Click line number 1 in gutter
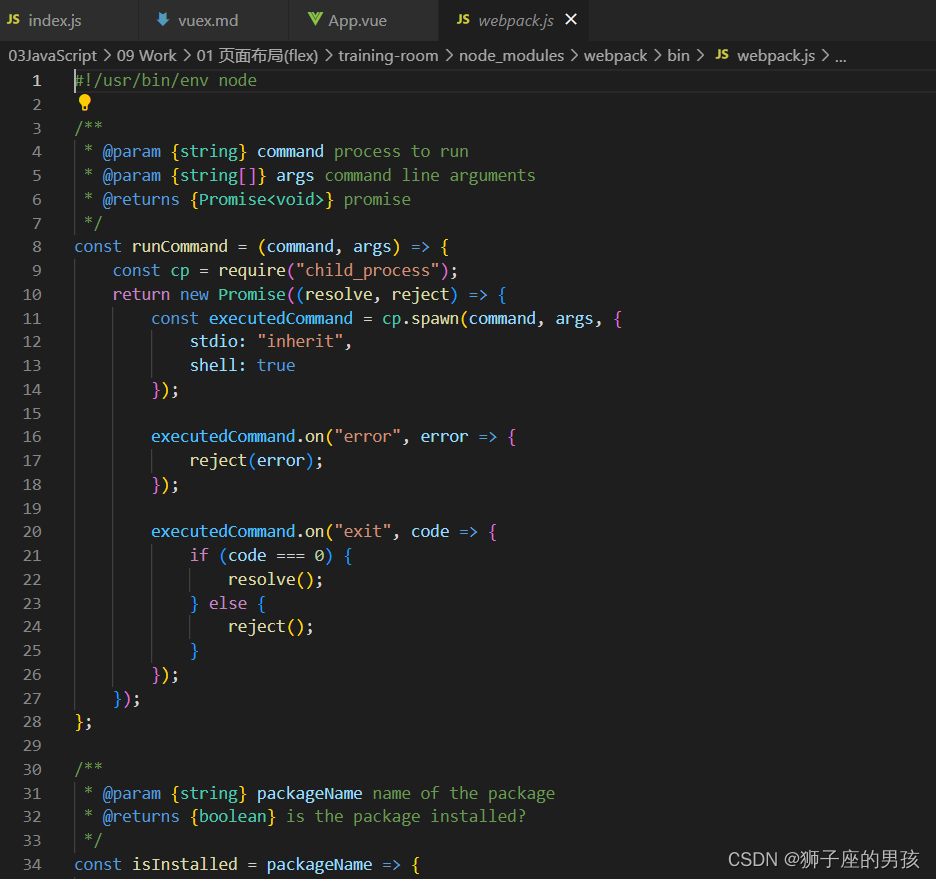 coord(36,81)
